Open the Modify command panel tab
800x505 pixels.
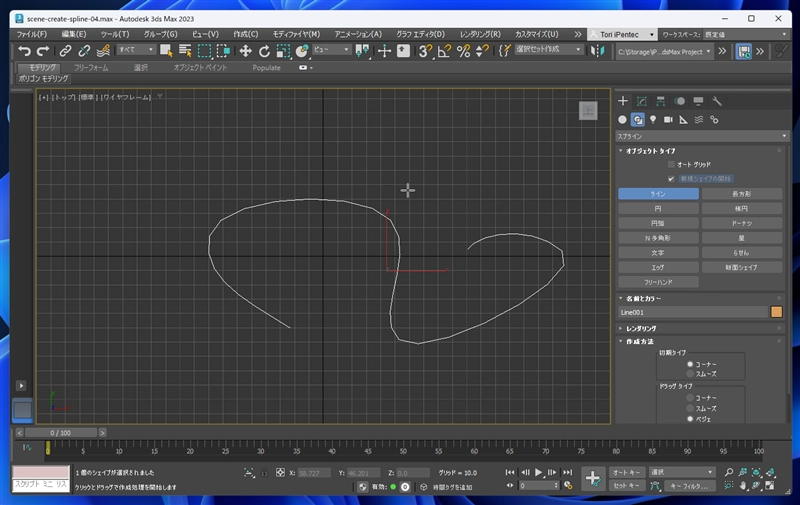[642, 101]
